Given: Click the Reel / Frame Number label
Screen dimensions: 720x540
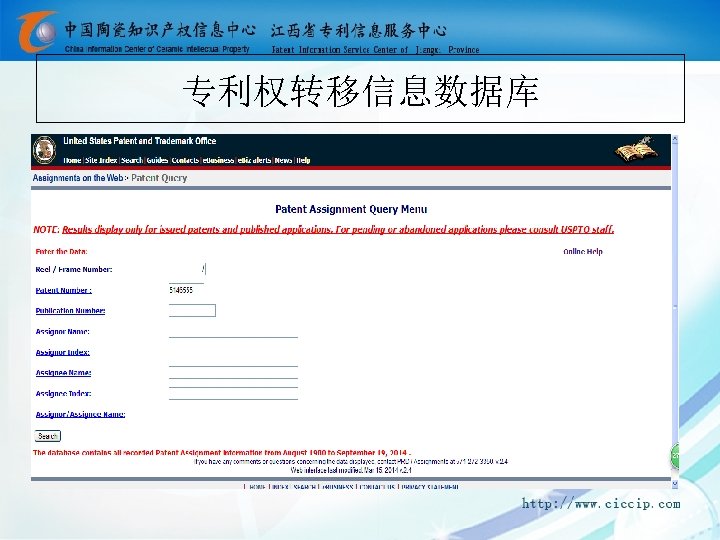Looking at the screenshot, I should 74,270.
